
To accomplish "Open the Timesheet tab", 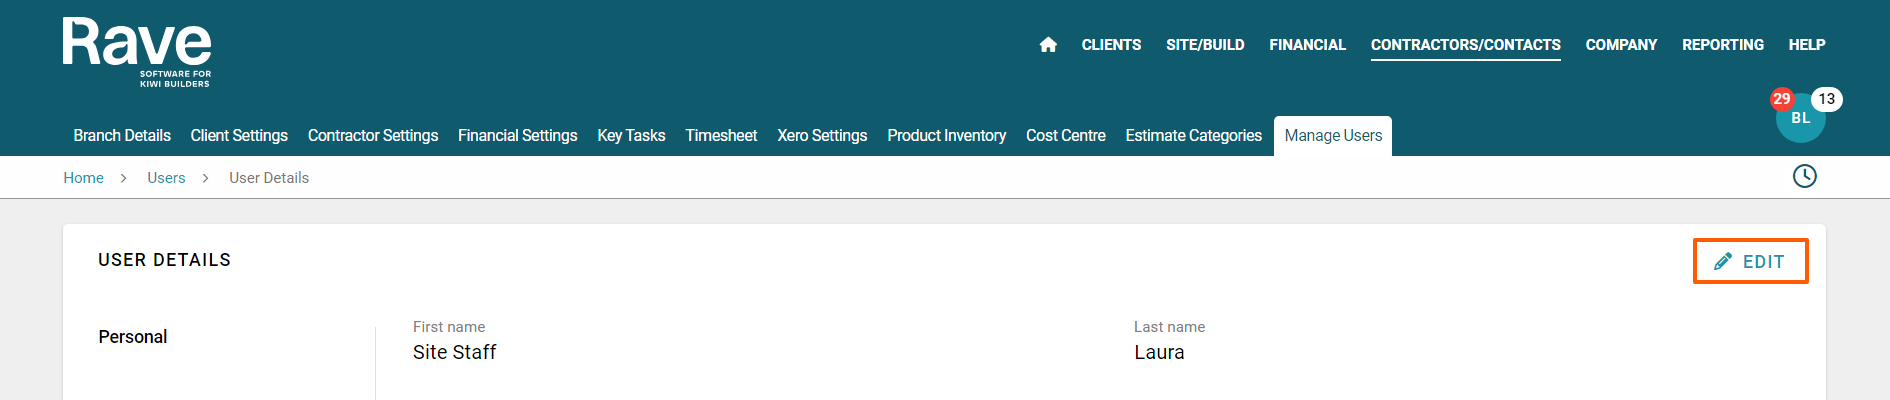I will (x=721, y=136).
